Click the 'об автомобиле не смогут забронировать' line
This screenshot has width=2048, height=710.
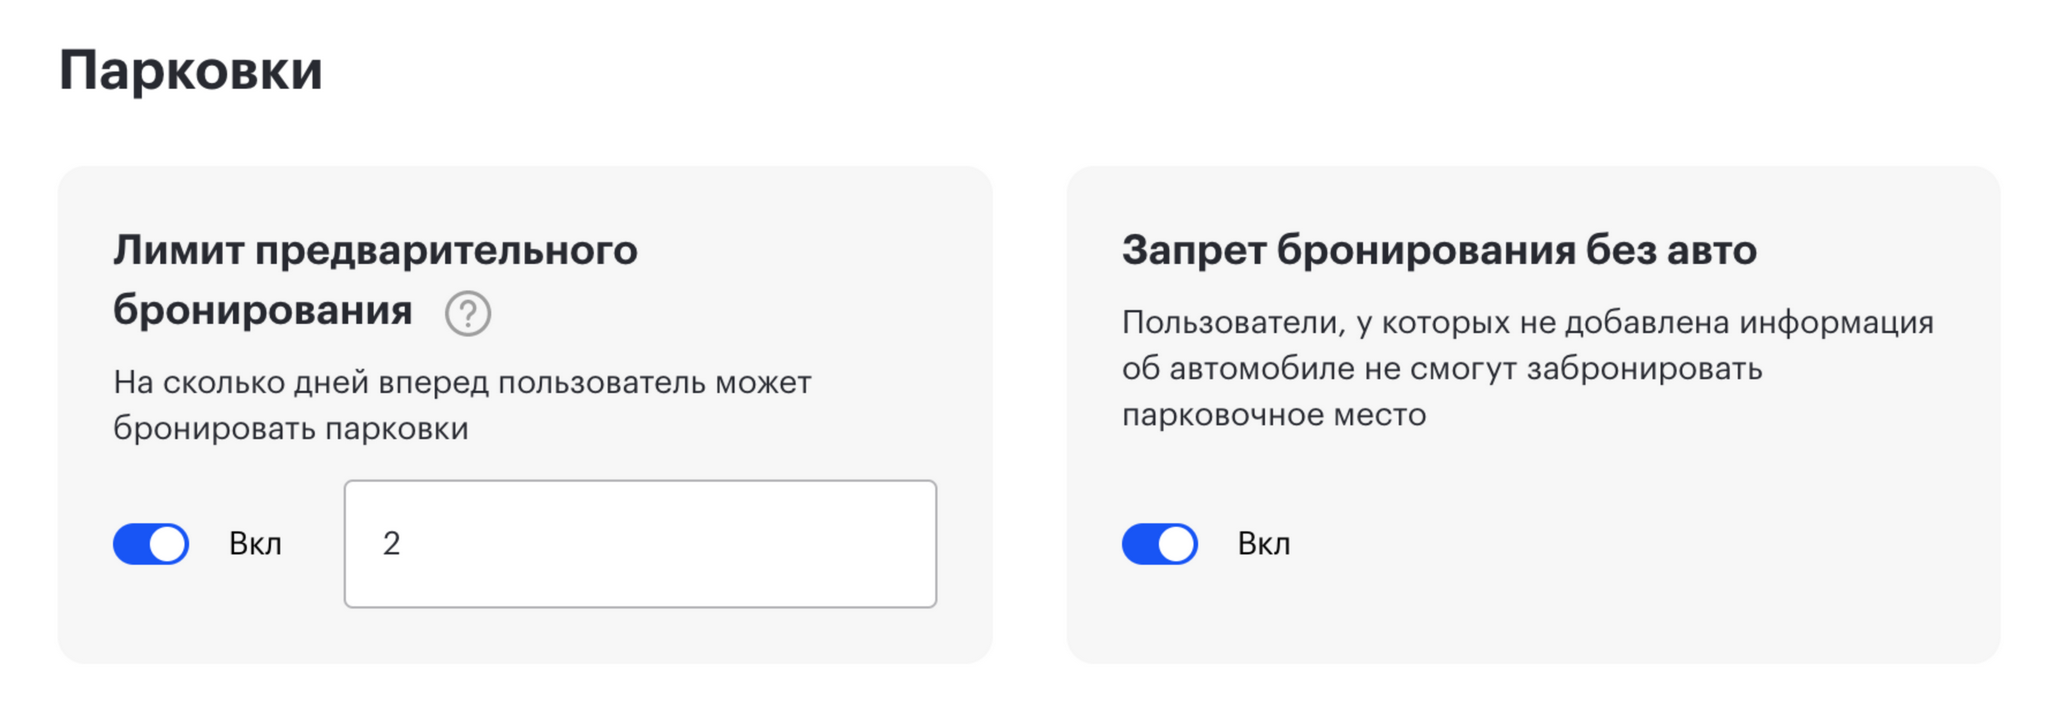click(1442, 368)
